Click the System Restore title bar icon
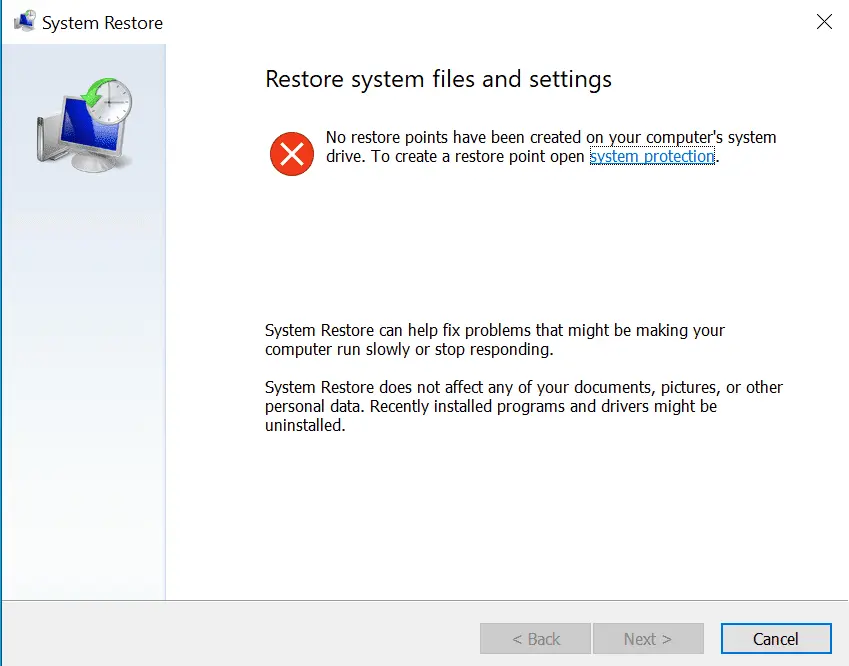Screen dimensions: 849x666 coord(24,22)
